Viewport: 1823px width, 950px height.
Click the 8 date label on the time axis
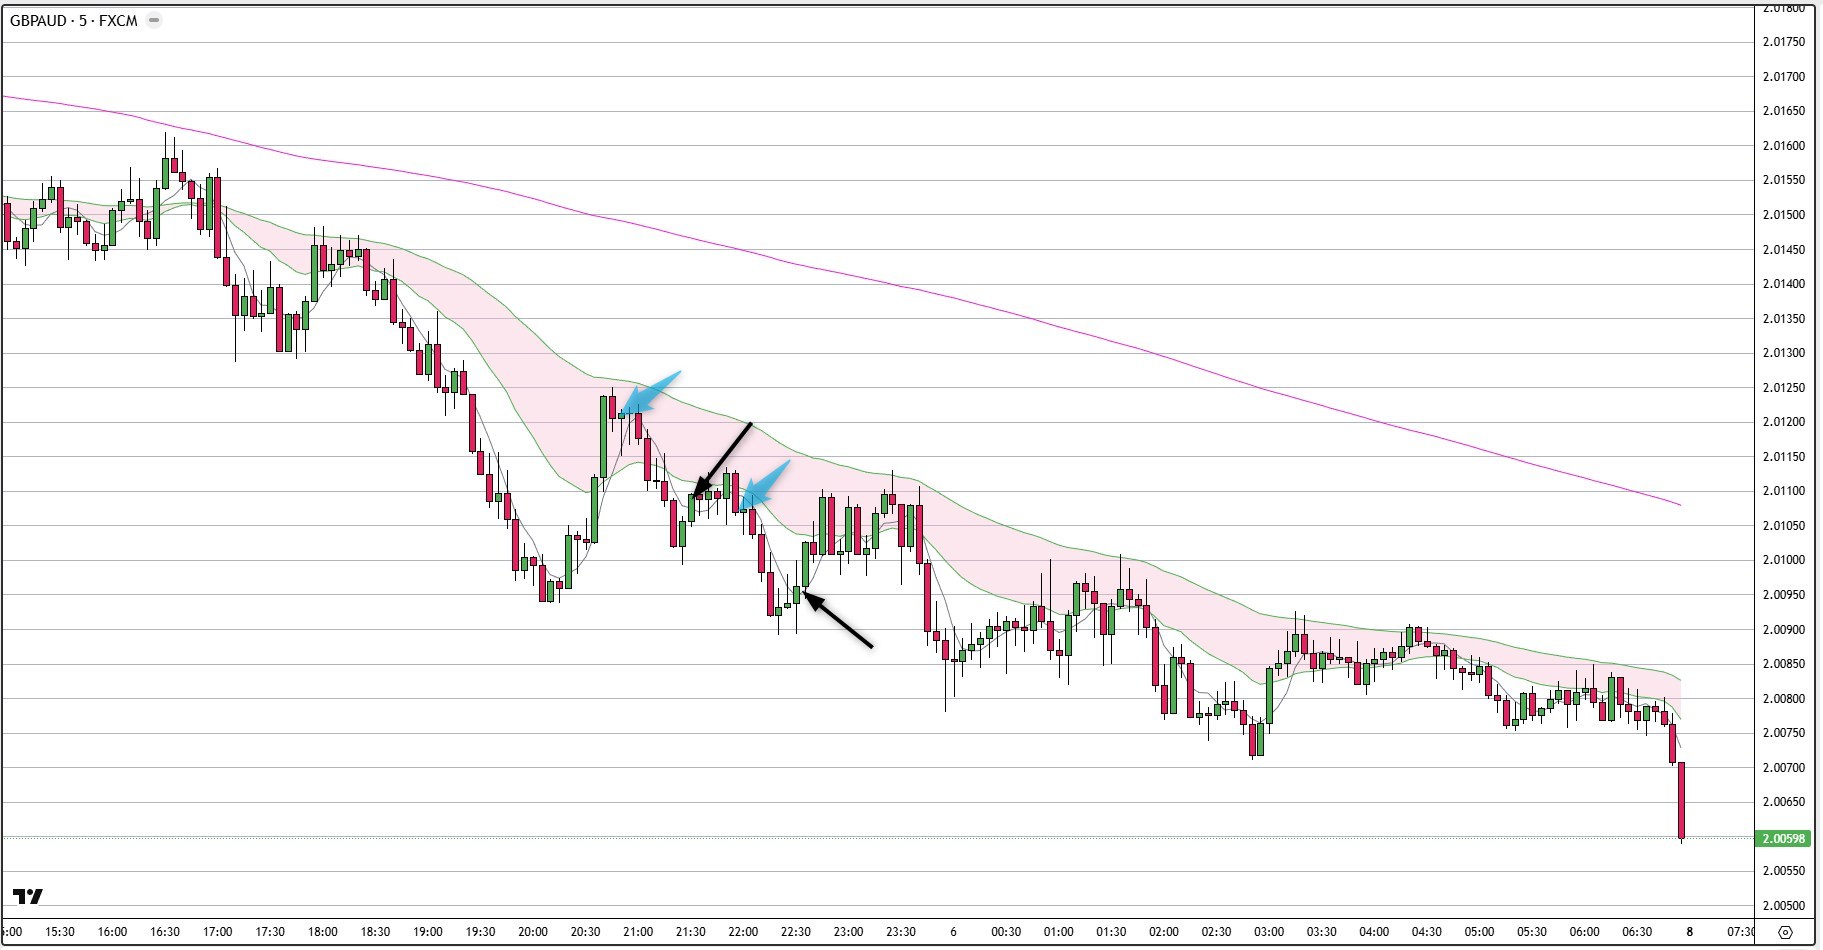pyautogui.click(x=1690, y=932)
